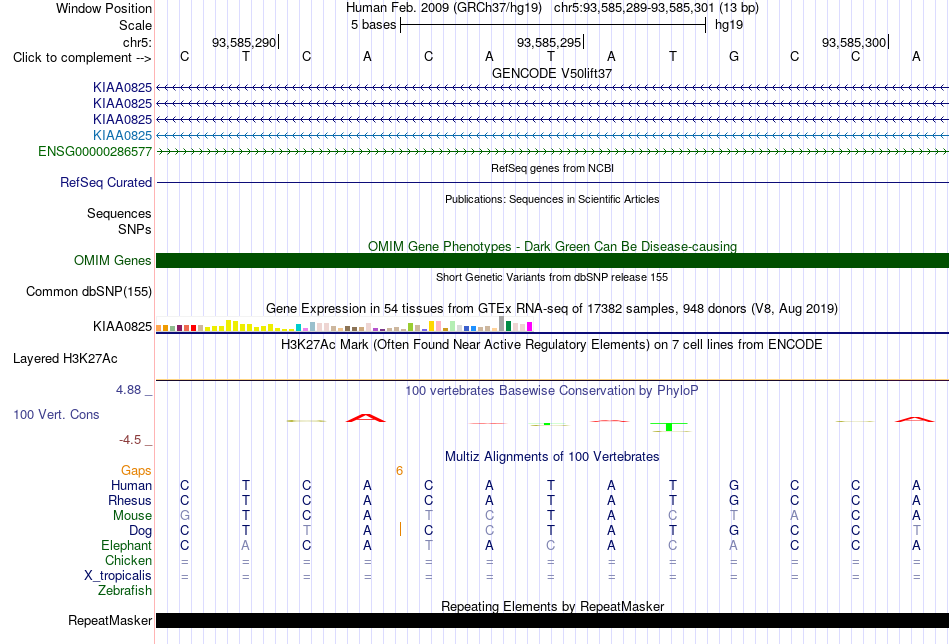Click the '5 bases' scale label
950x644 pixels.
click(x=373, y=25)
